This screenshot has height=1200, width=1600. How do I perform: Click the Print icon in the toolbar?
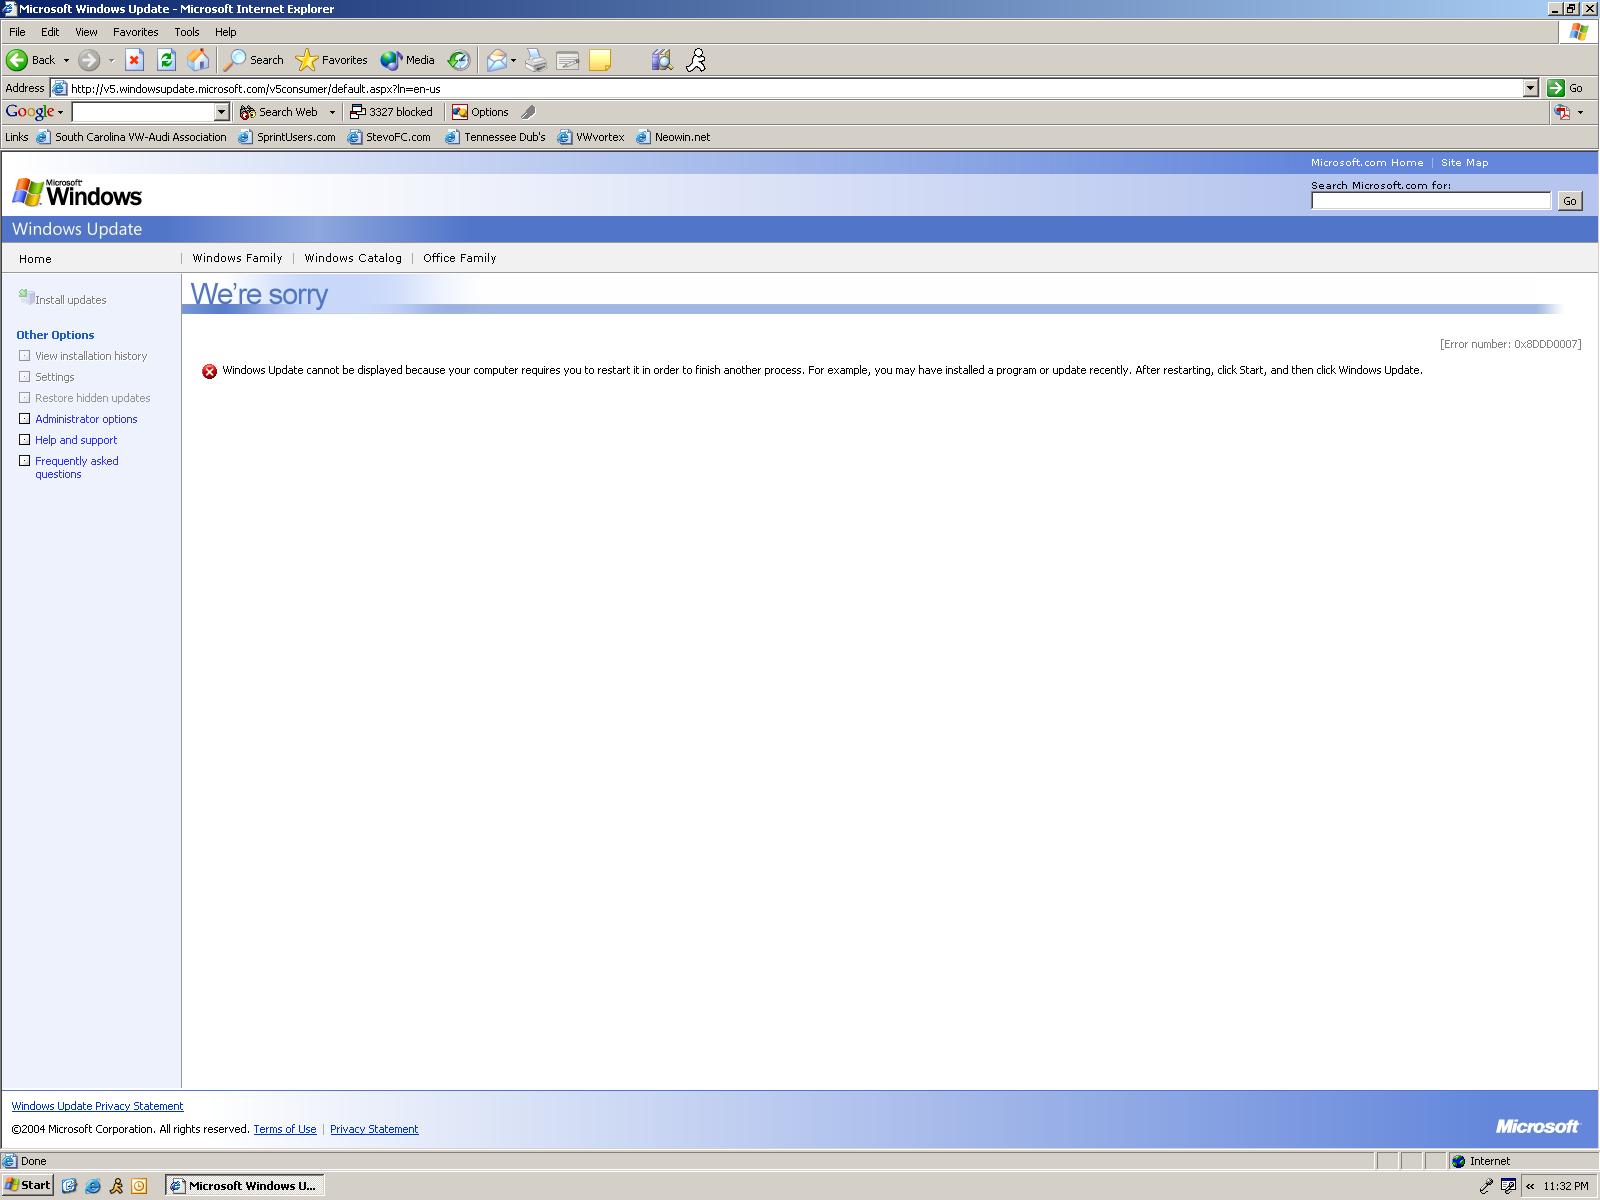pos(536,60)
